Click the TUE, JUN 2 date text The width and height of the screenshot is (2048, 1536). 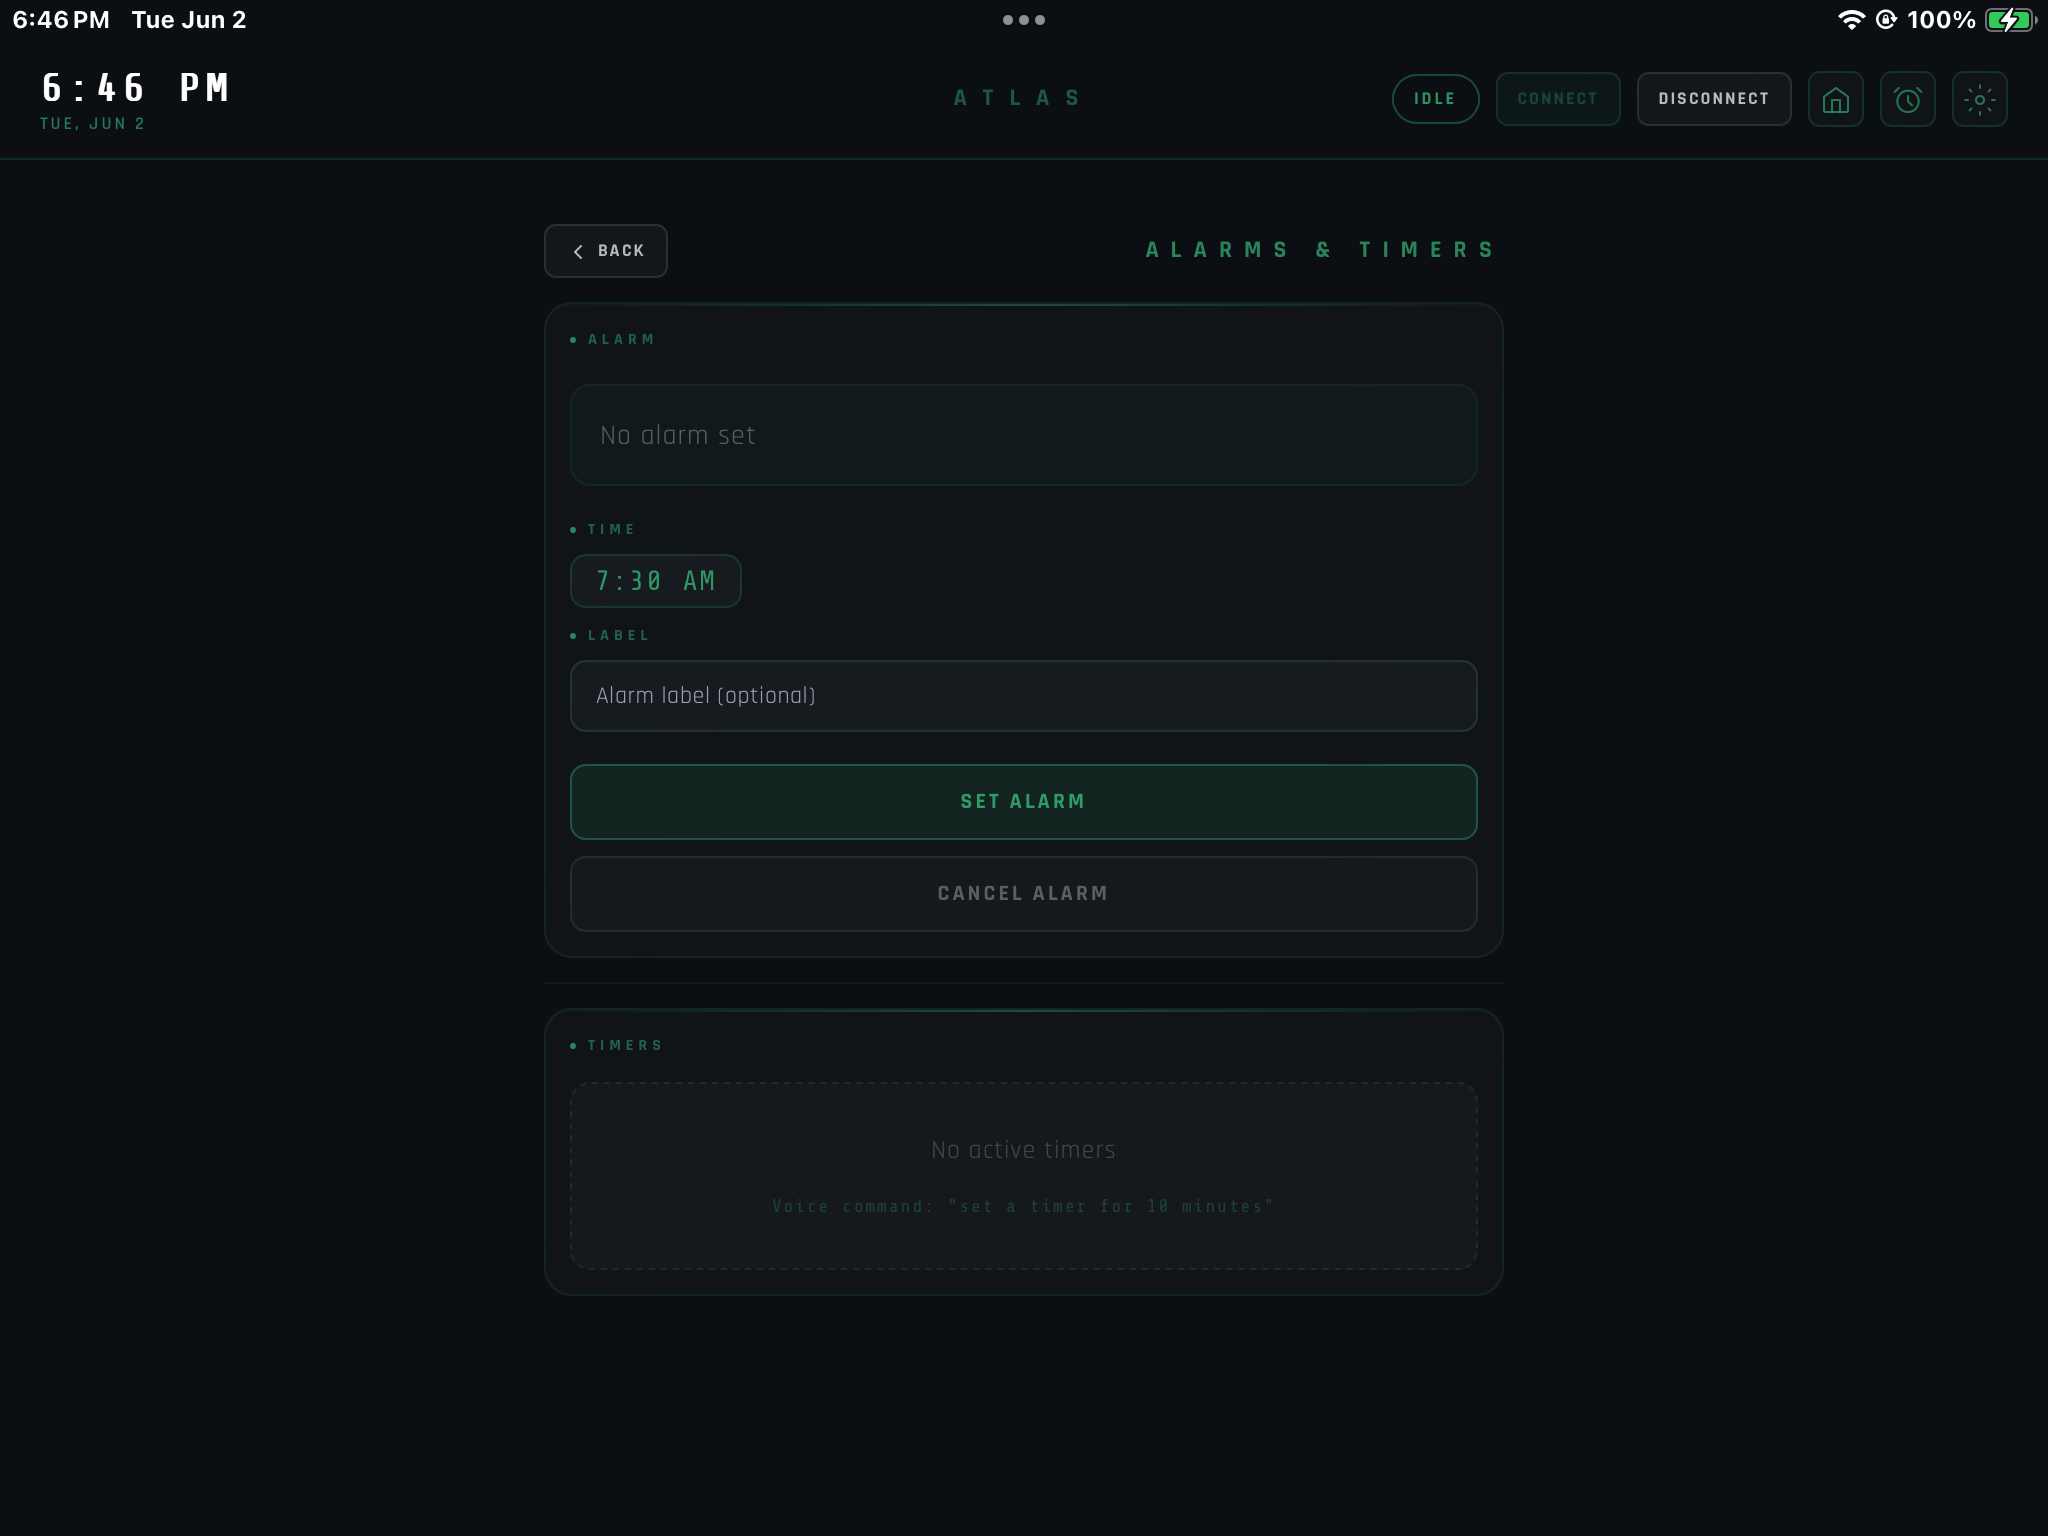pos(93,124)
